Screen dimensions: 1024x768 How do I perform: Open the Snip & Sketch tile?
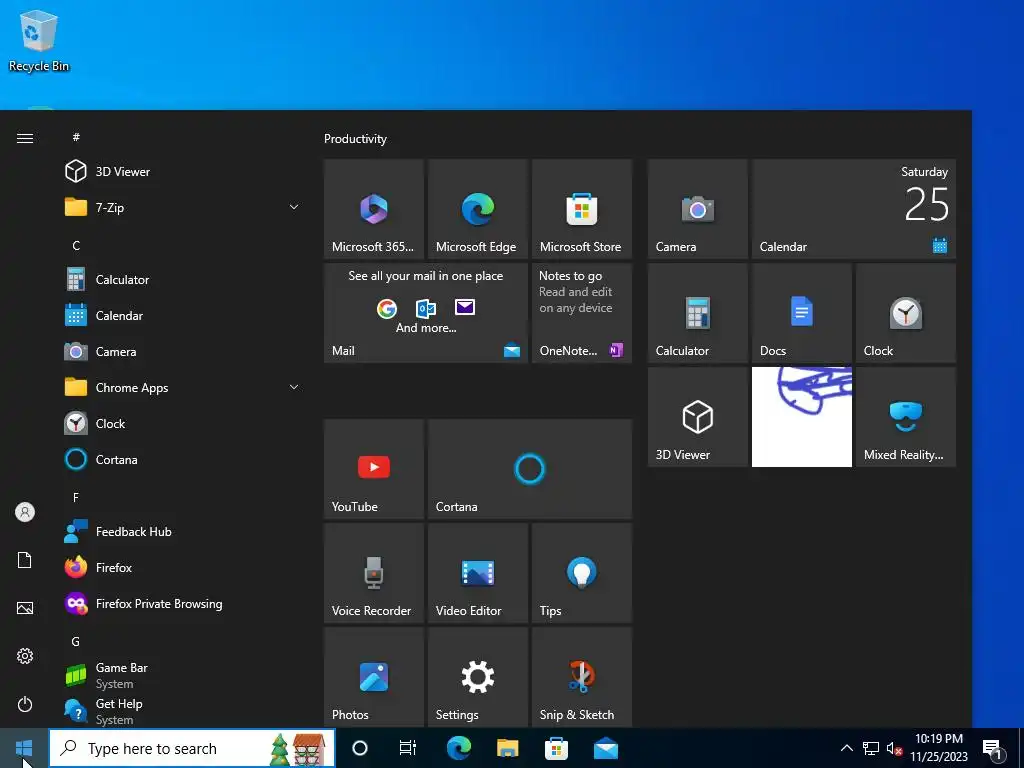[582, 677]
